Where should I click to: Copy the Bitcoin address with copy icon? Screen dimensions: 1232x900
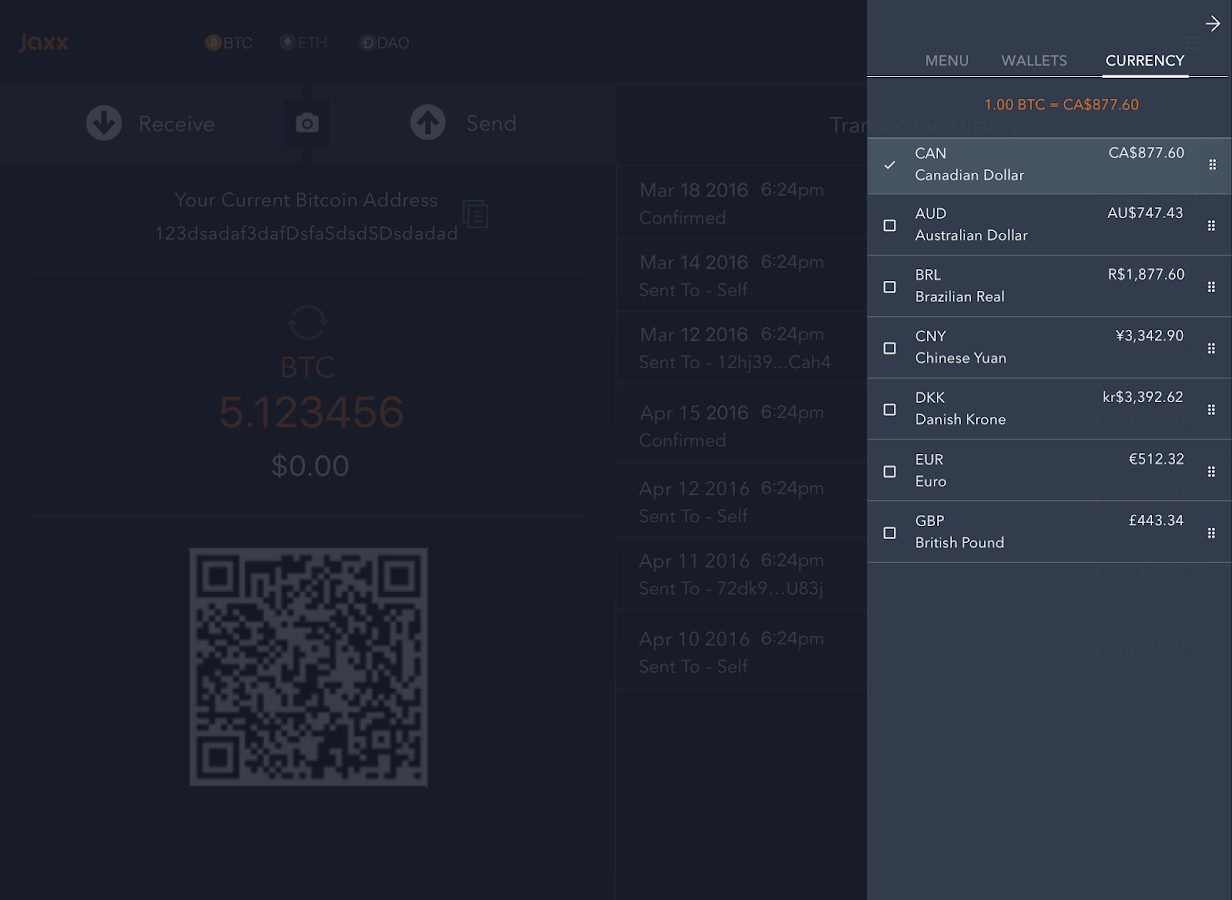475,214
